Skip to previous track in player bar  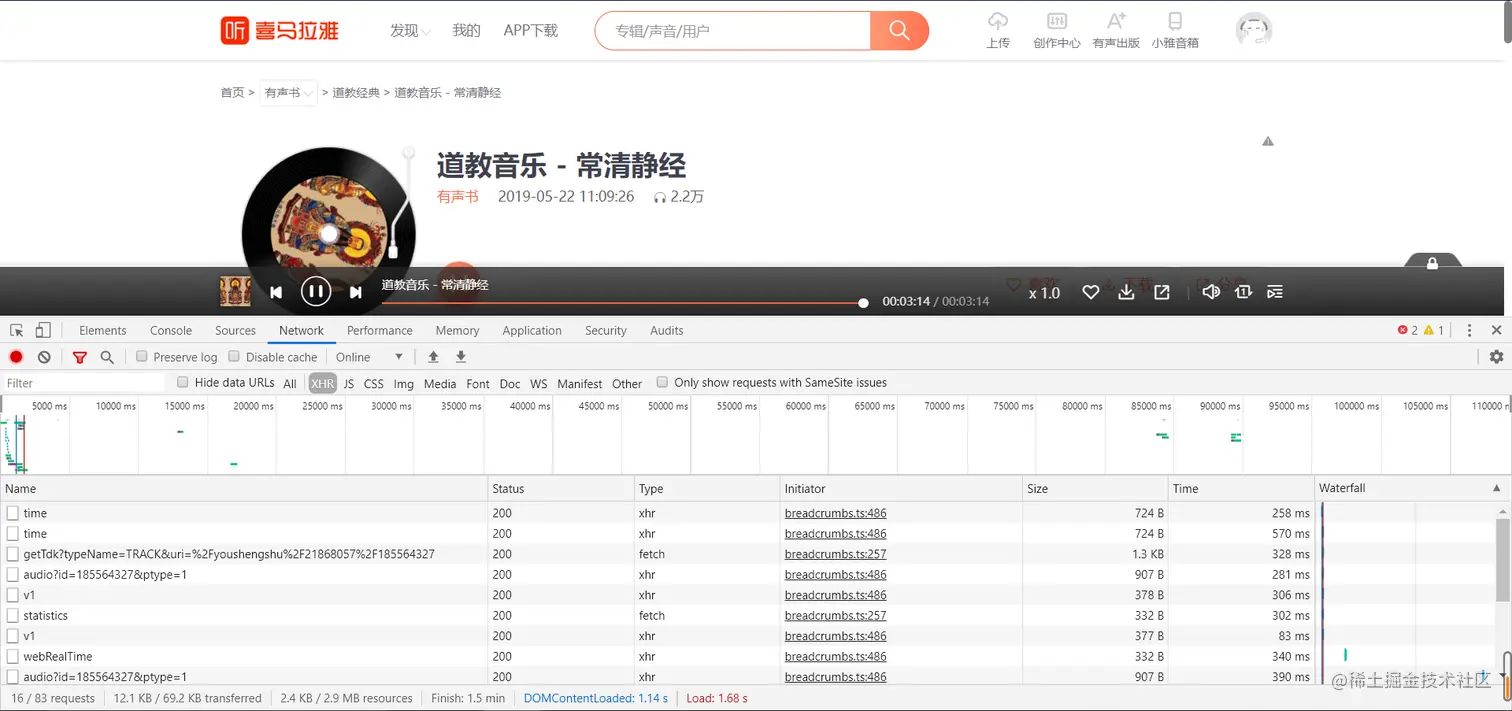[x=276, y=292]
